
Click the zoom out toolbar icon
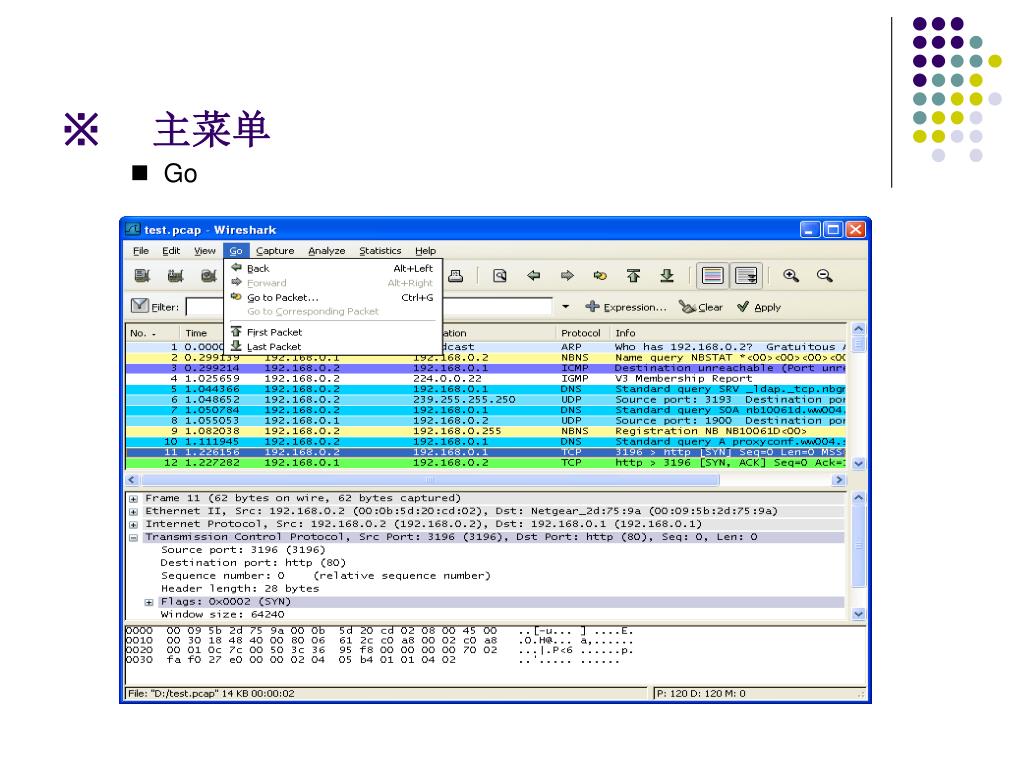[825, 276]
